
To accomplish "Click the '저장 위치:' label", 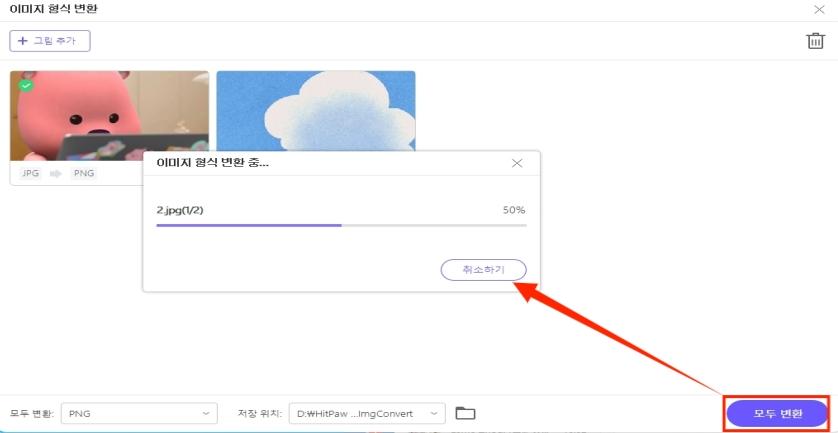I will coord(259,413).
